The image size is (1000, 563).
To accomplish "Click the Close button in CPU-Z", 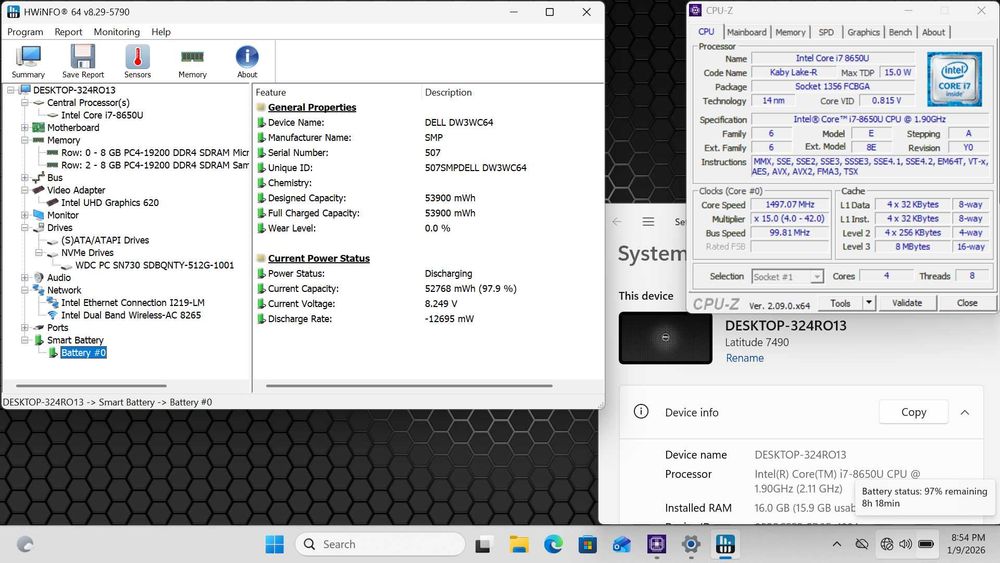I will pyautogui.click(x=967, y=303).
